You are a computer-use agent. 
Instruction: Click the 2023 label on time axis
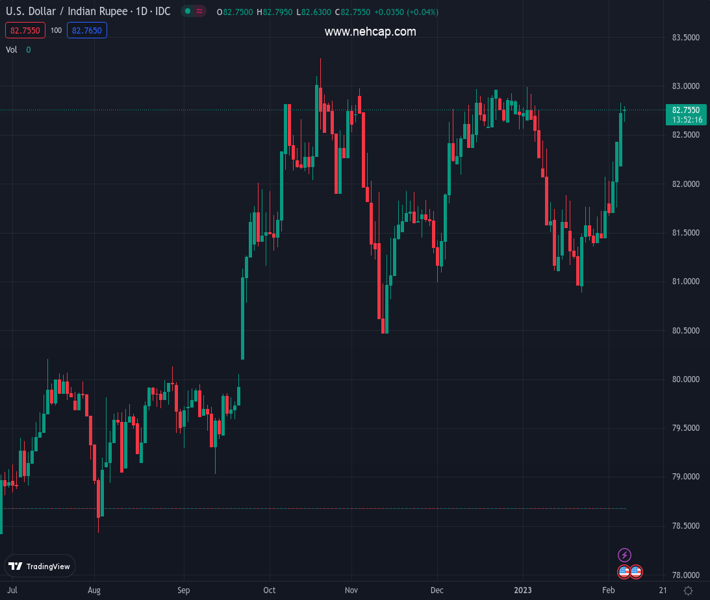pyautogui.click(x=524, y=591)
